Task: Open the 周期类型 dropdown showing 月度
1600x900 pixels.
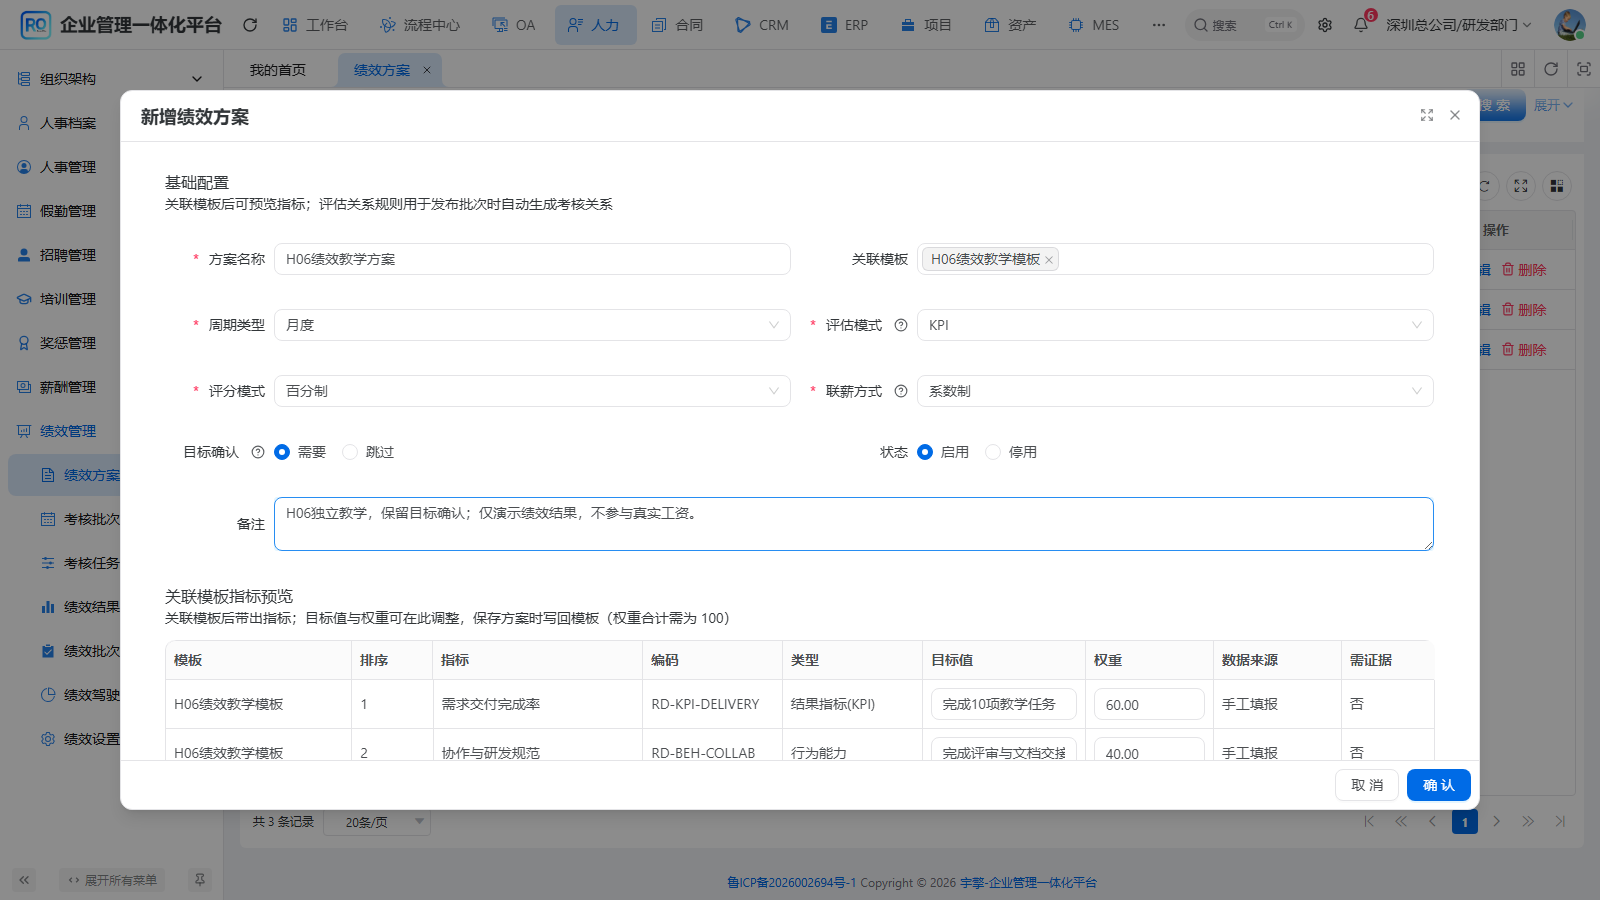Action: point(532,325)
